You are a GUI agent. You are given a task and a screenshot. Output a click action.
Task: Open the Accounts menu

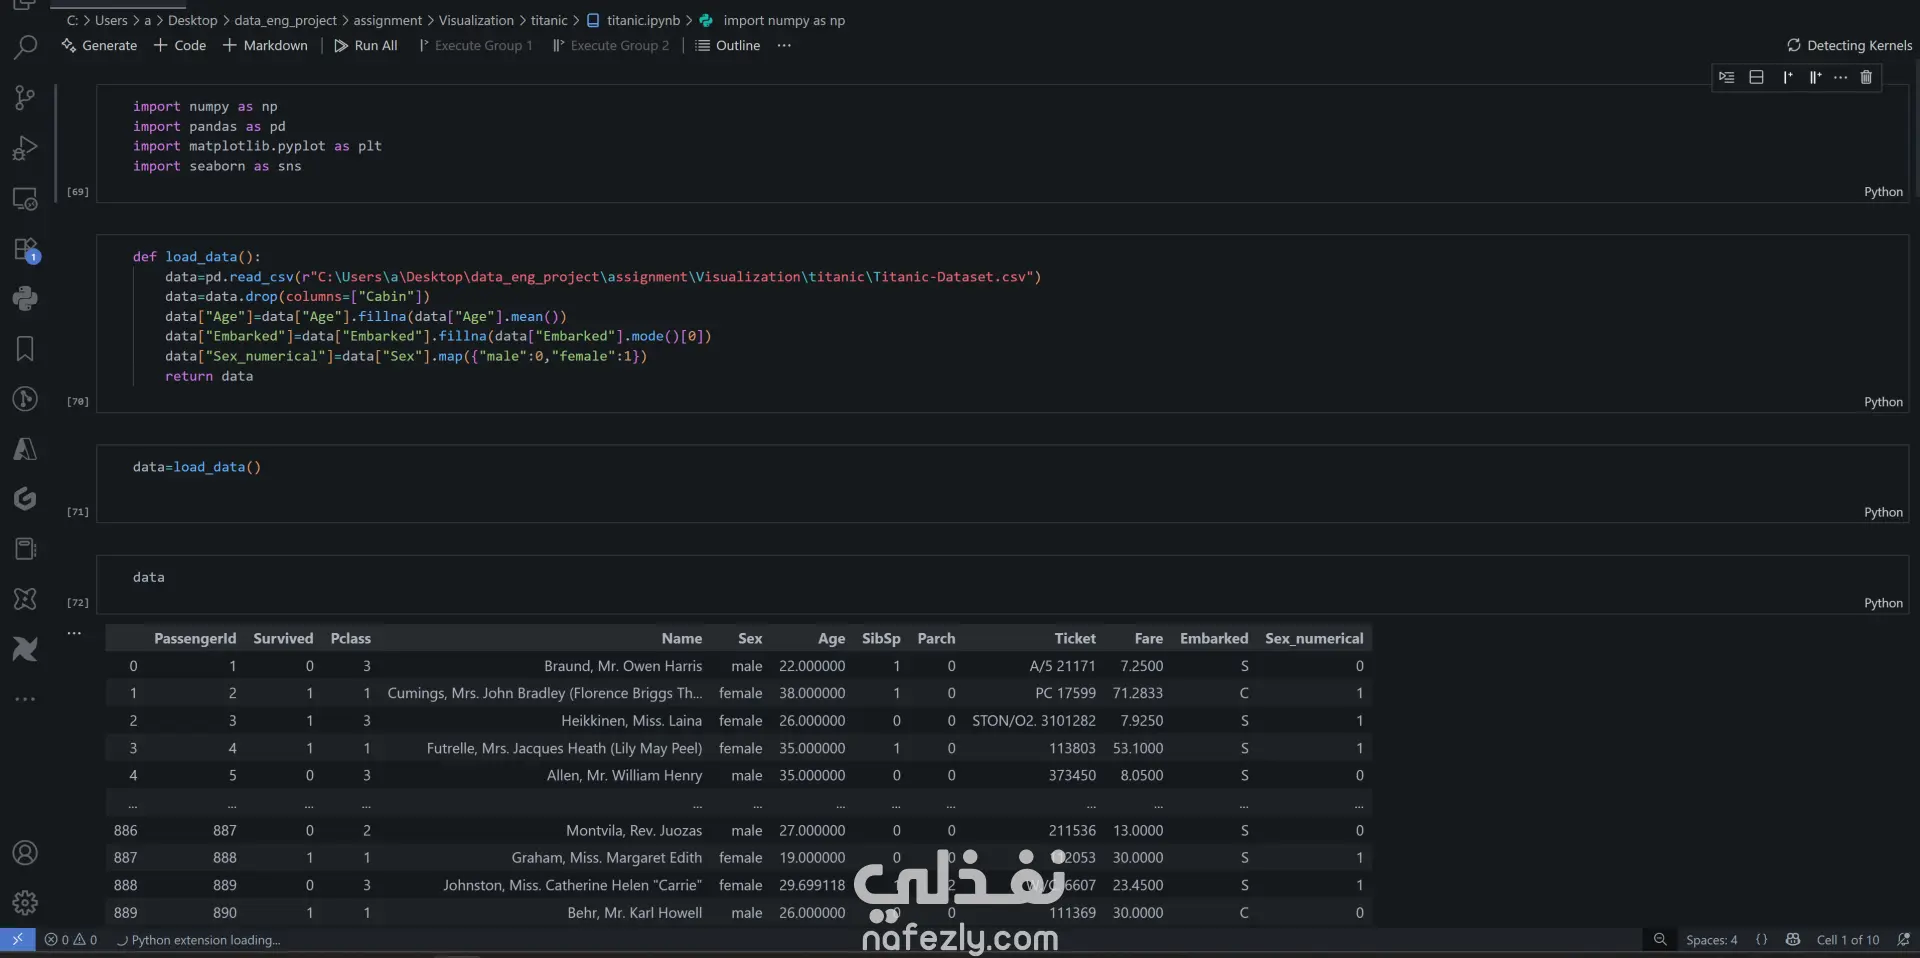25,853
